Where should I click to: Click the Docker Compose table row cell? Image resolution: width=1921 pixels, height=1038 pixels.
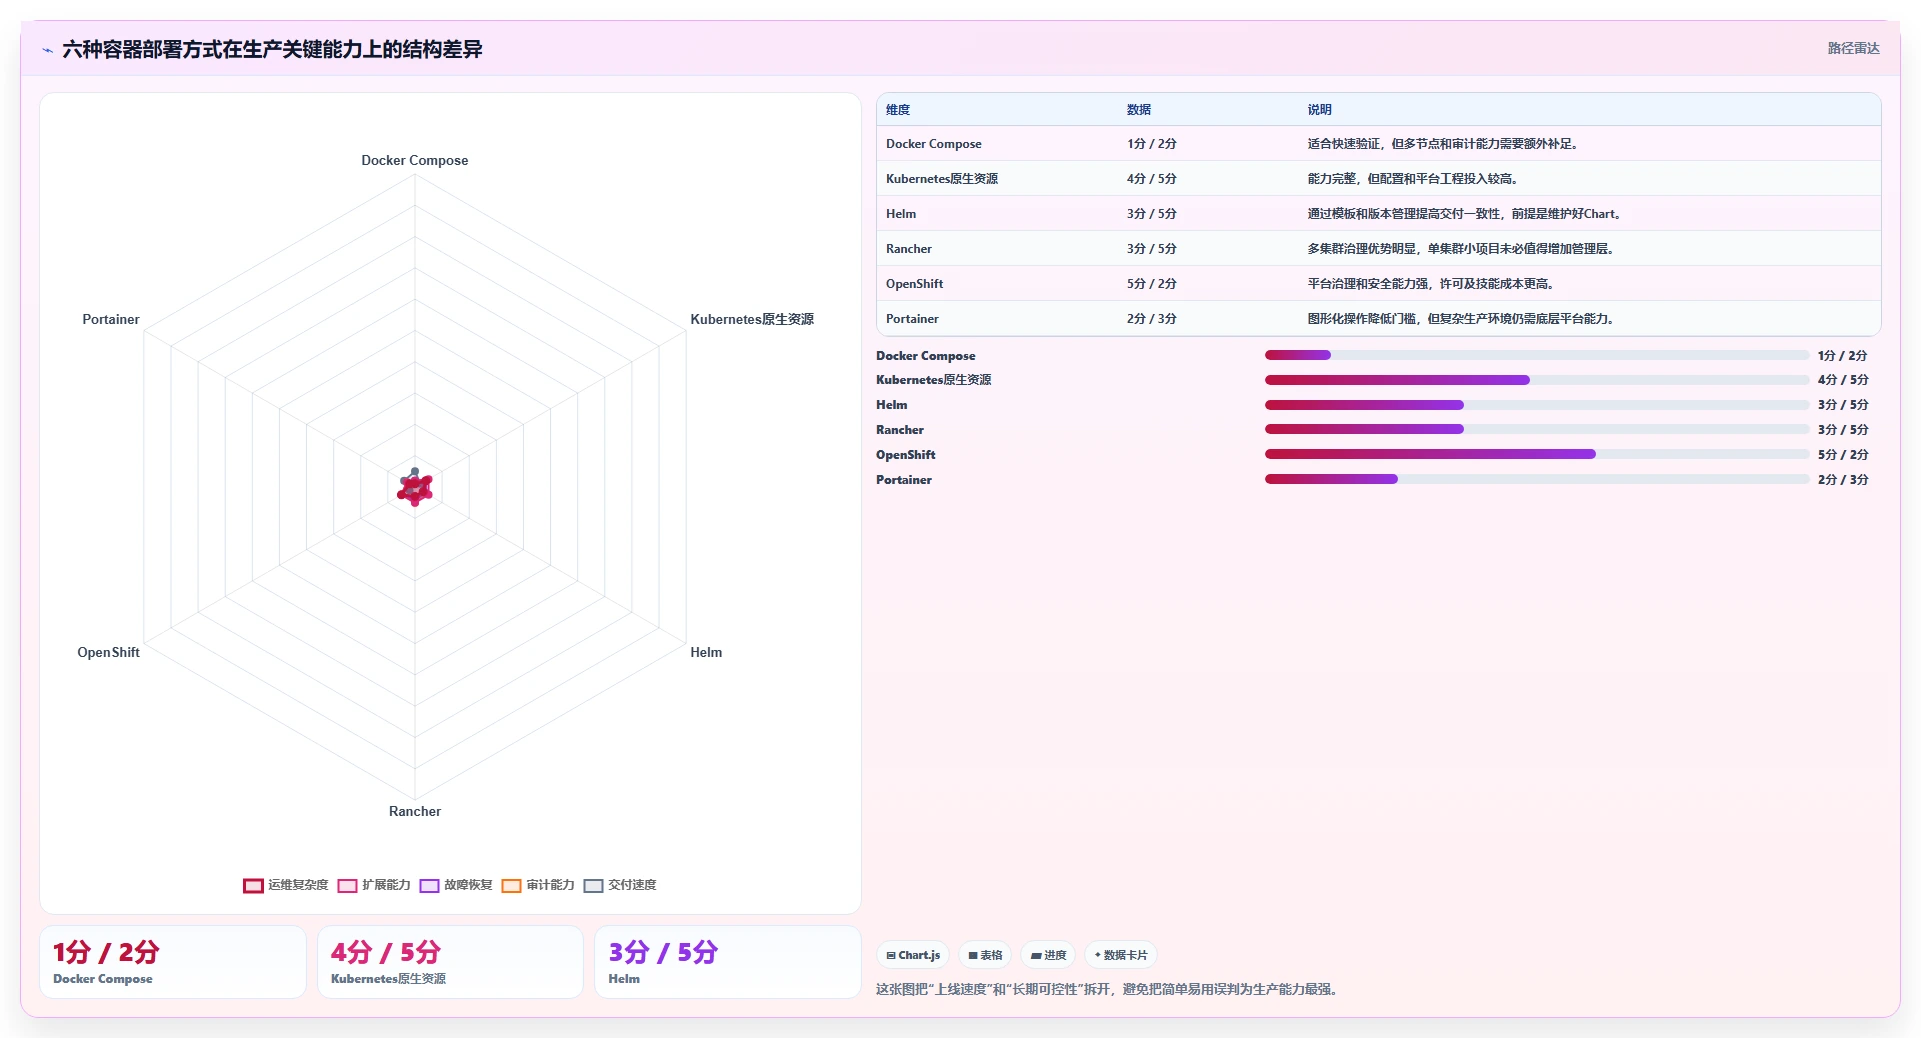(934, 144)
